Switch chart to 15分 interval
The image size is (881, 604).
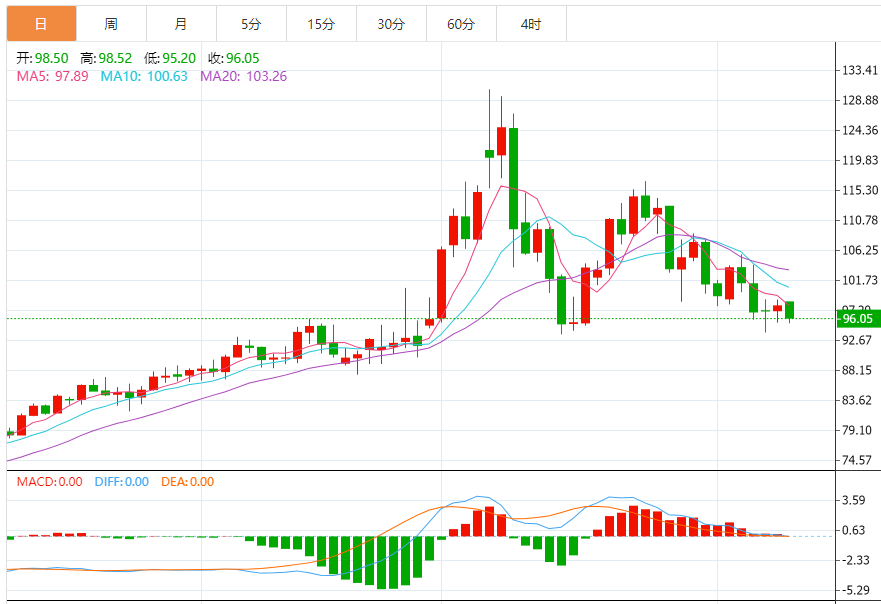321,23
